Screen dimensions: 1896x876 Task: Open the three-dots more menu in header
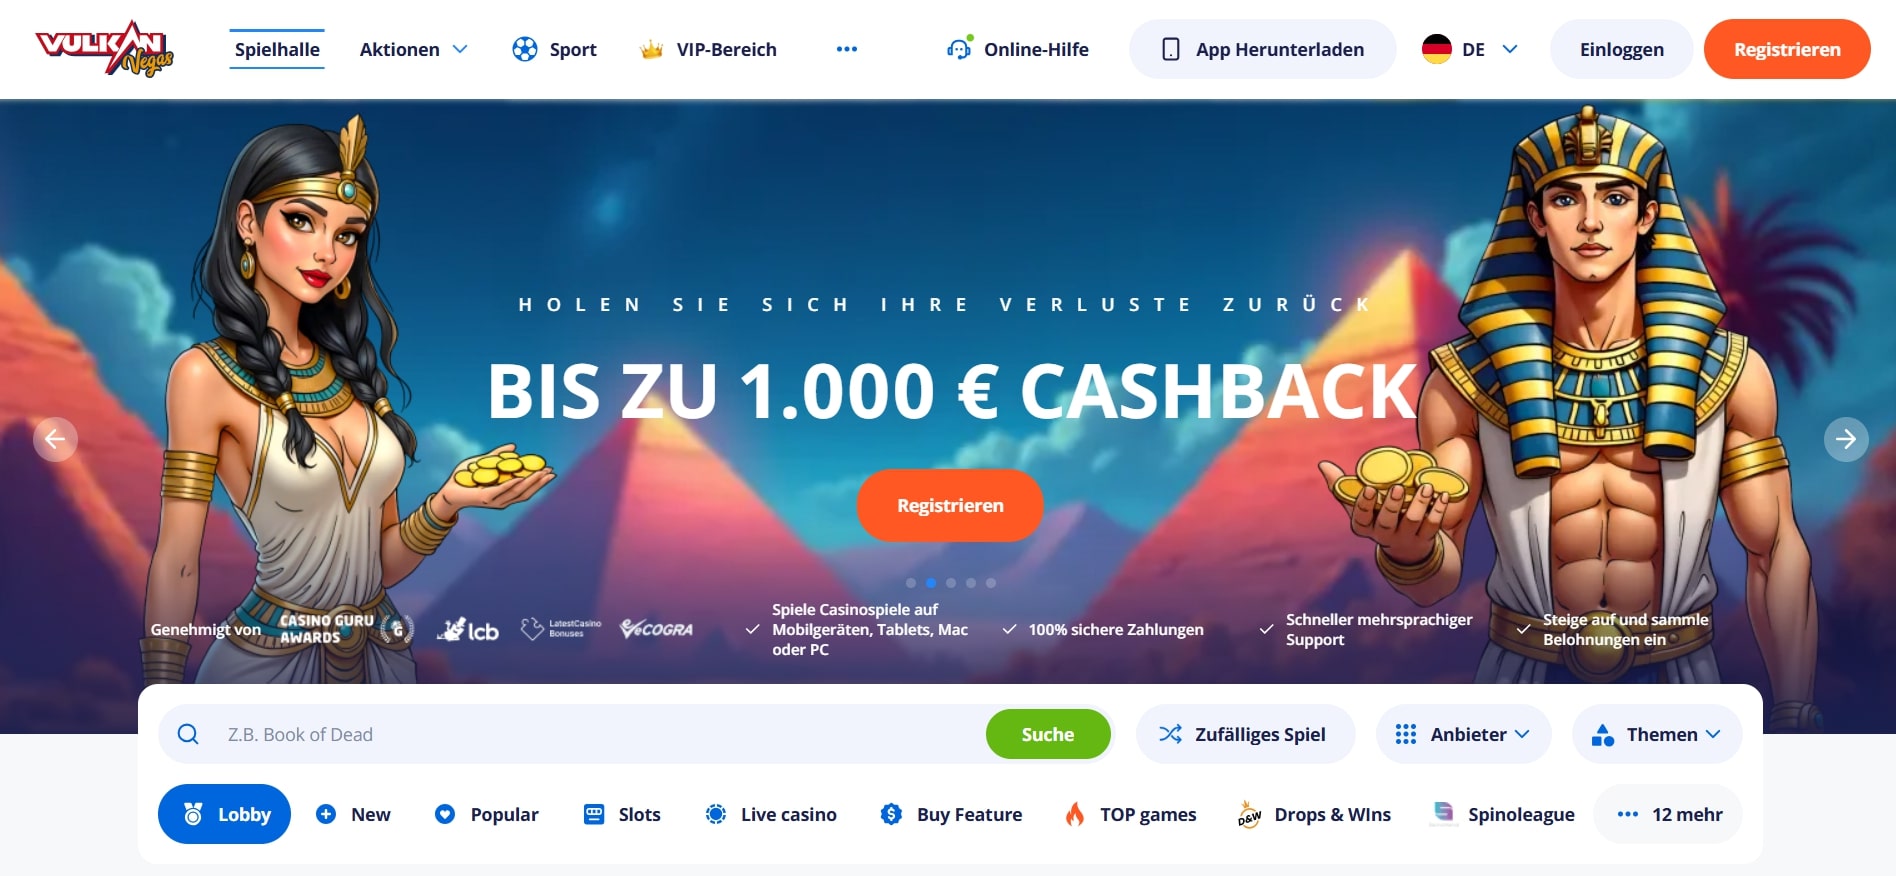(847, 49)
